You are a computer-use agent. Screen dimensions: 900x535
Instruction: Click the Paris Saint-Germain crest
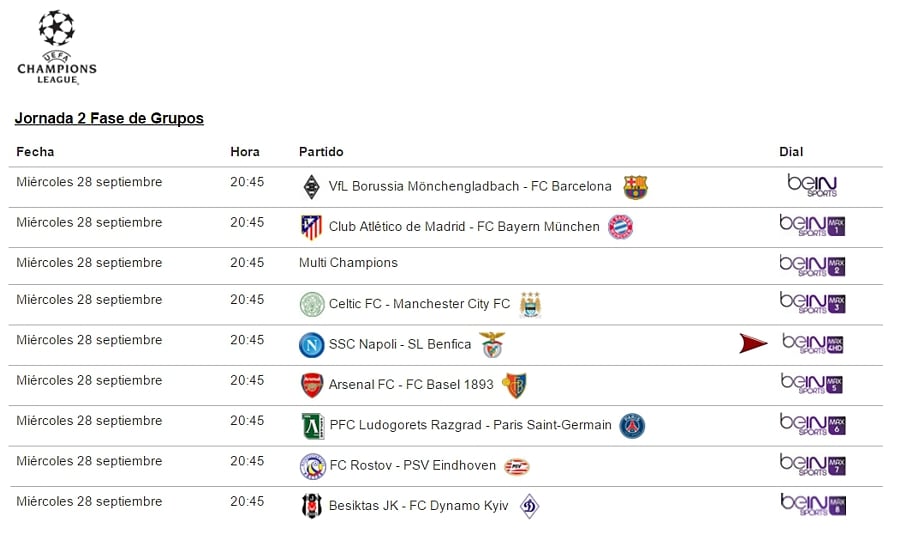click(x=632, y=426)
